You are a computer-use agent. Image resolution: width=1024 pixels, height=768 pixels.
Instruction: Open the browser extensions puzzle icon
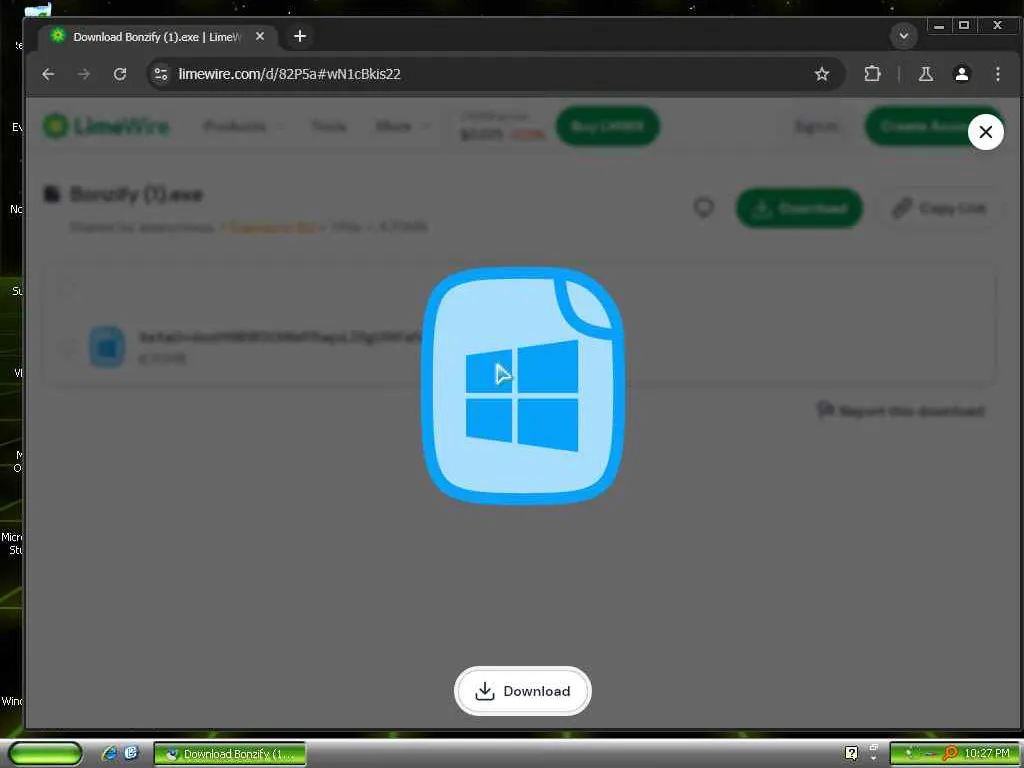(872, 74)
